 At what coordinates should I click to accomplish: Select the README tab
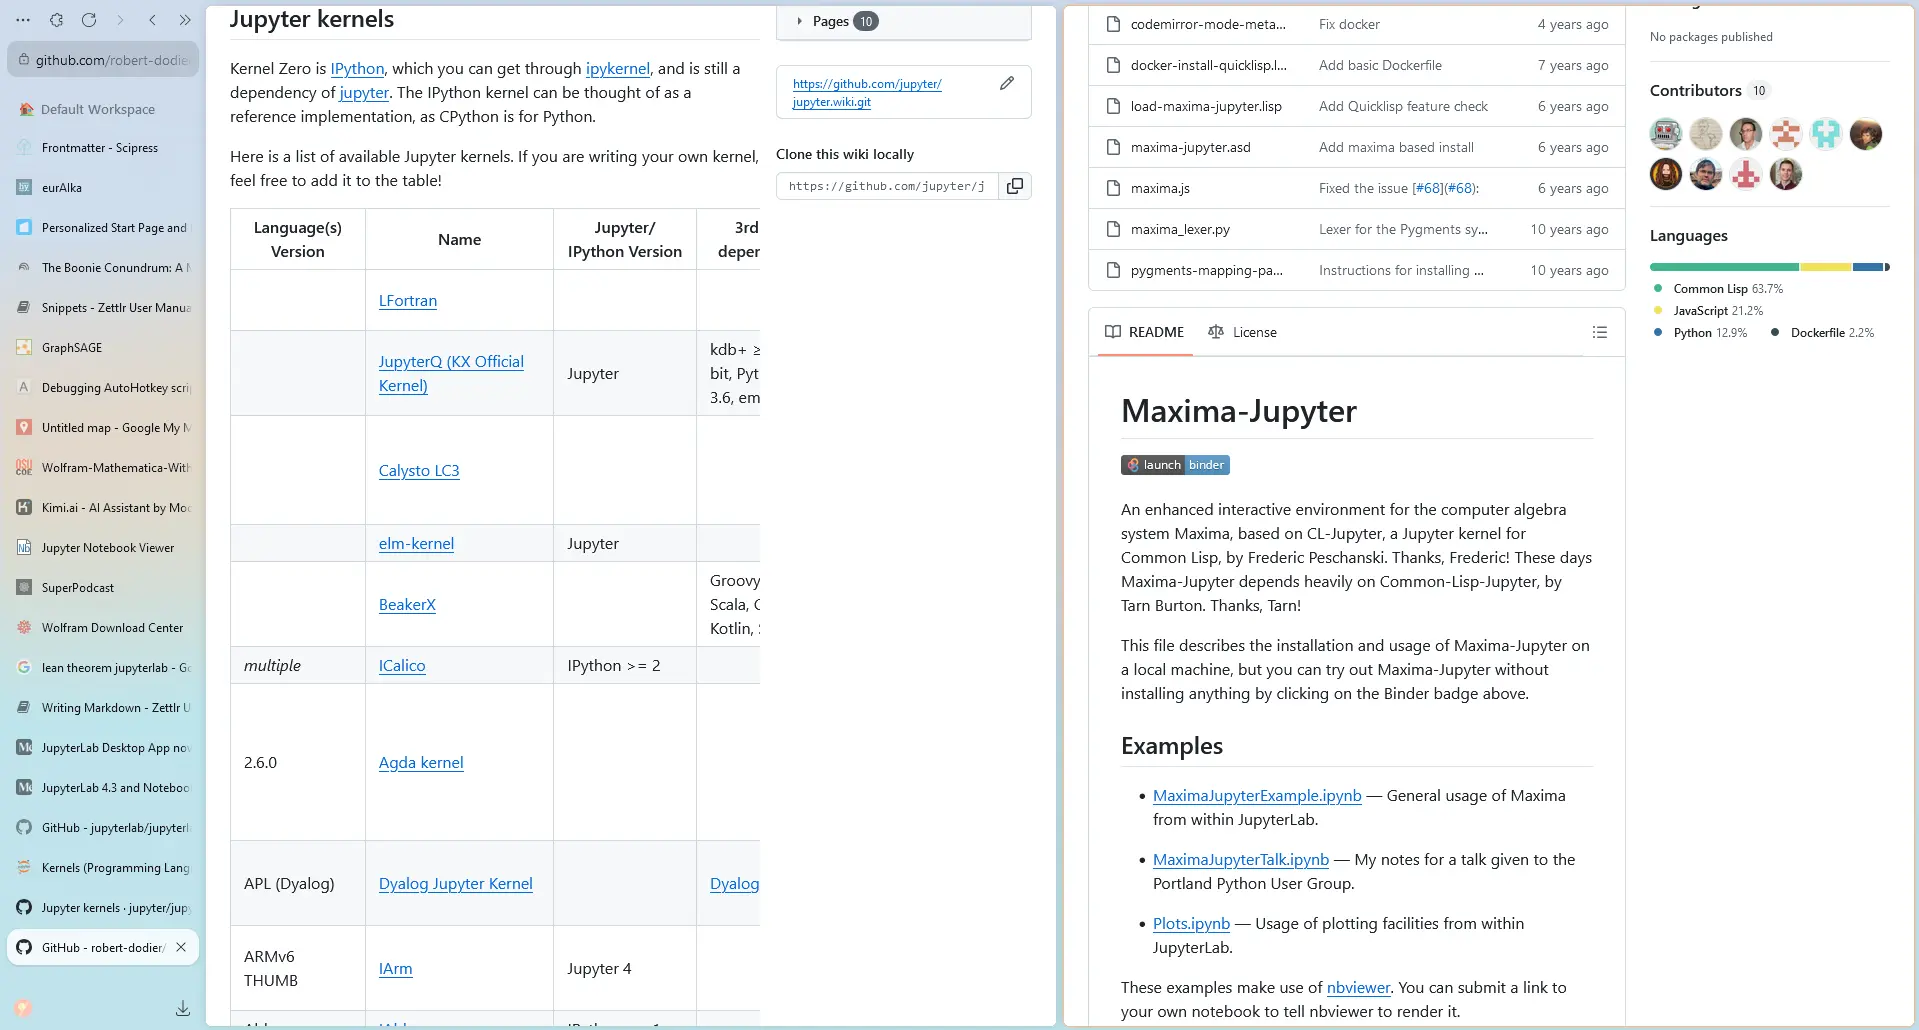point(1144,332)
